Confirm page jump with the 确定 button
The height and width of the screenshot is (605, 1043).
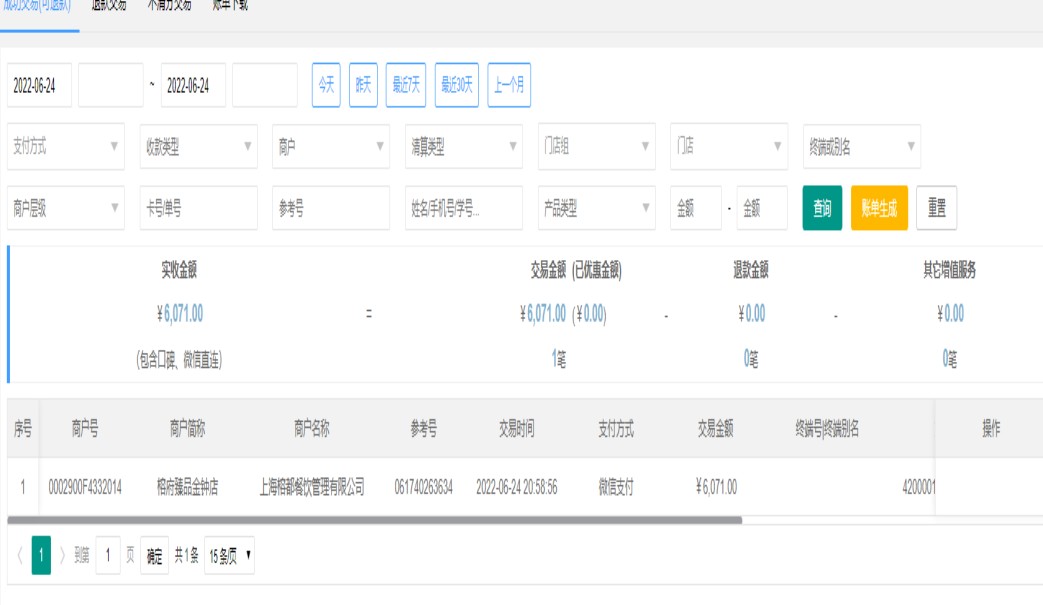155,556
